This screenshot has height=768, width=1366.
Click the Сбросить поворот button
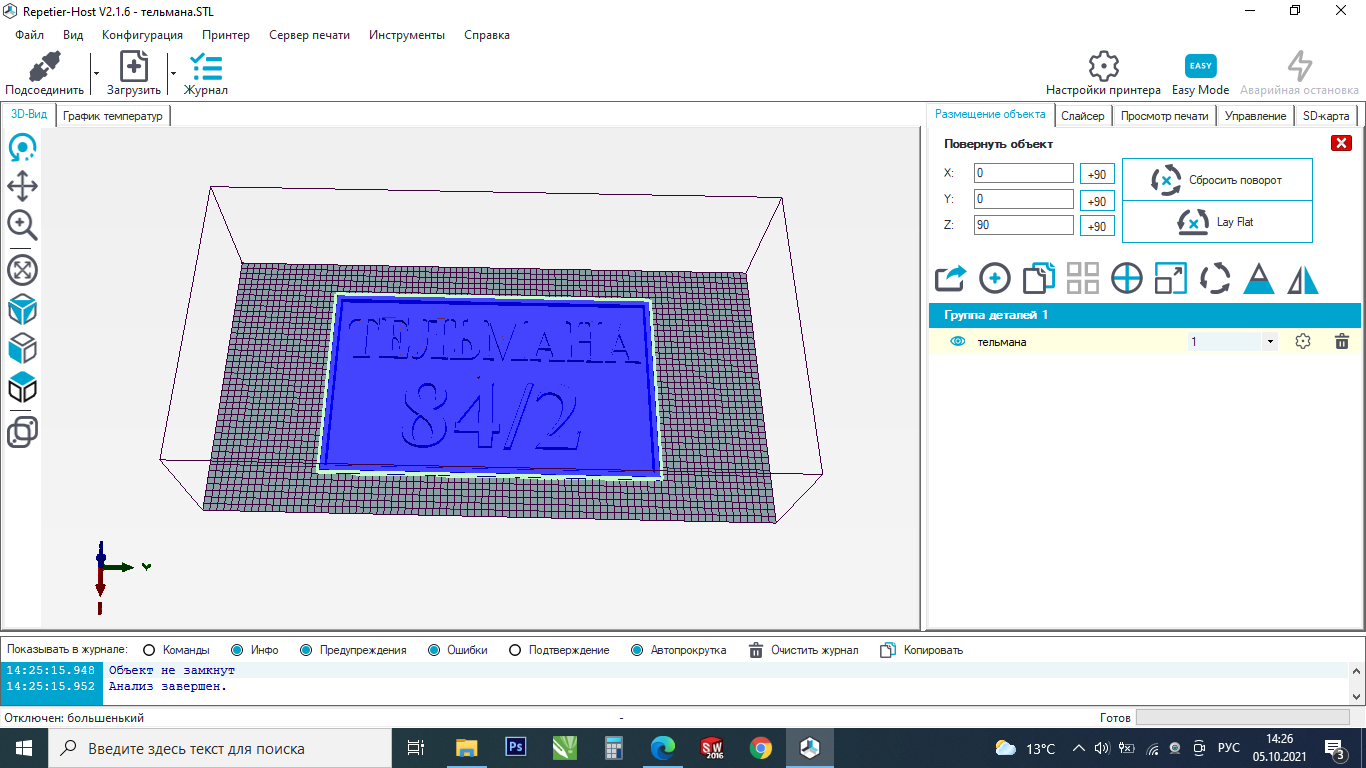(1217, 180)
